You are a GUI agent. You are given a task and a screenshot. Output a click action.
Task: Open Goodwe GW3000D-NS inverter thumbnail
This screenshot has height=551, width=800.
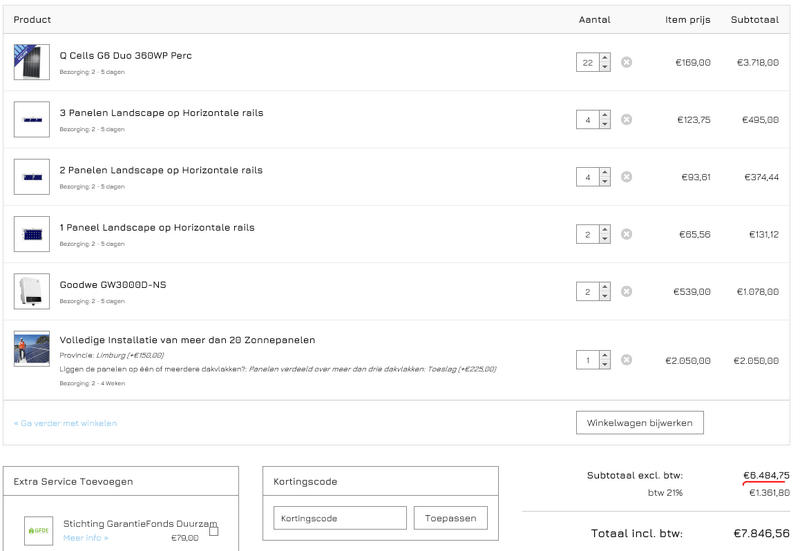point(32,291)
